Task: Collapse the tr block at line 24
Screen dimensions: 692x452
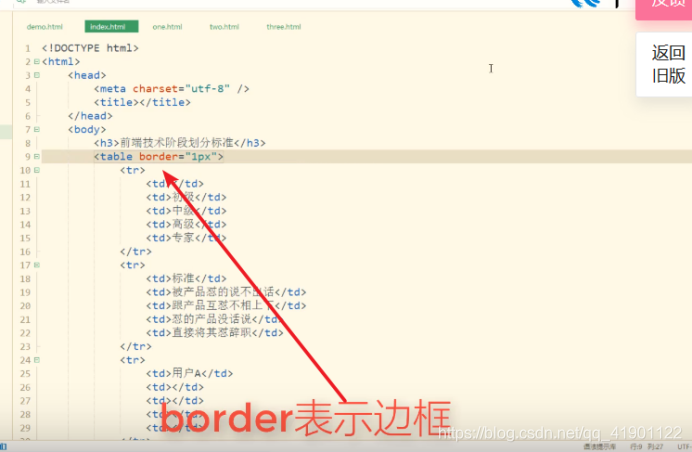Action: point(37,360)
